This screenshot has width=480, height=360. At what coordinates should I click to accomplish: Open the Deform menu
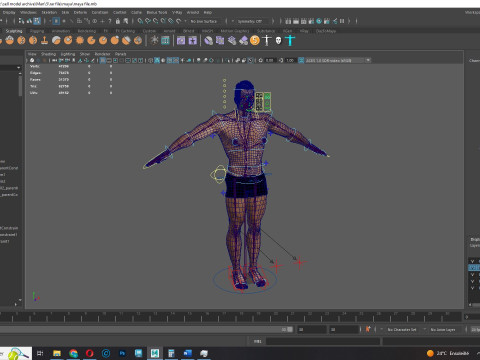[80, 12]
